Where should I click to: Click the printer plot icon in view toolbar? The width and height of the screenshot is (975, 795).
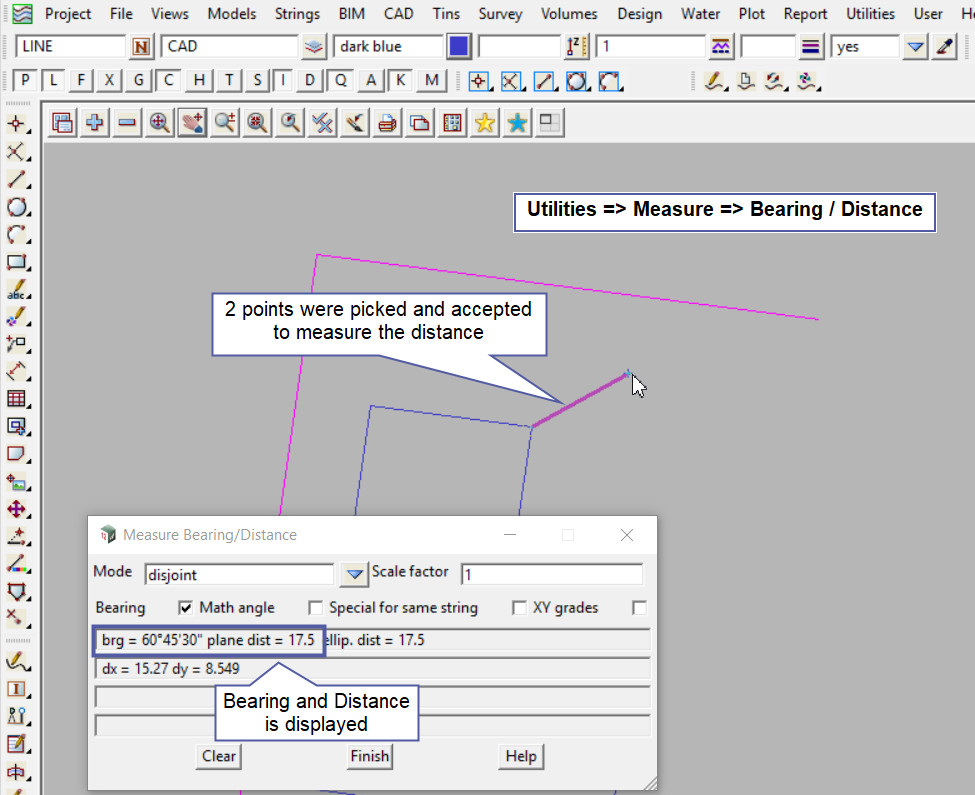click(x=388, y=123)
